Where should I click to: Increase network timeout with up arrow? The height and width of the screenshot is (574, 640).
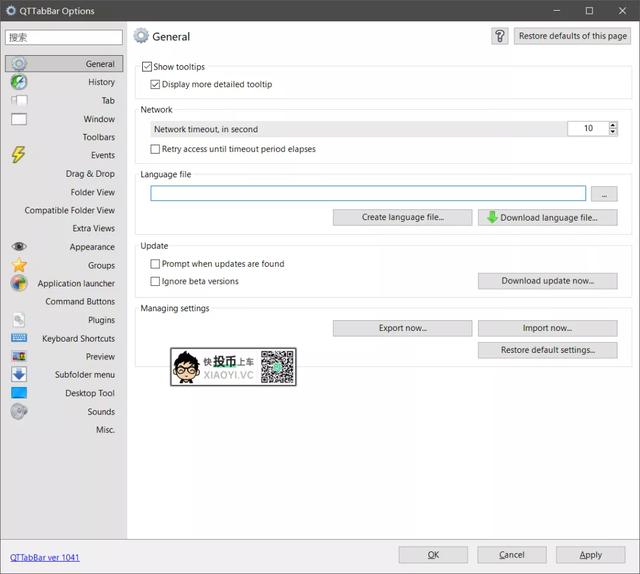tap(612, 125)
